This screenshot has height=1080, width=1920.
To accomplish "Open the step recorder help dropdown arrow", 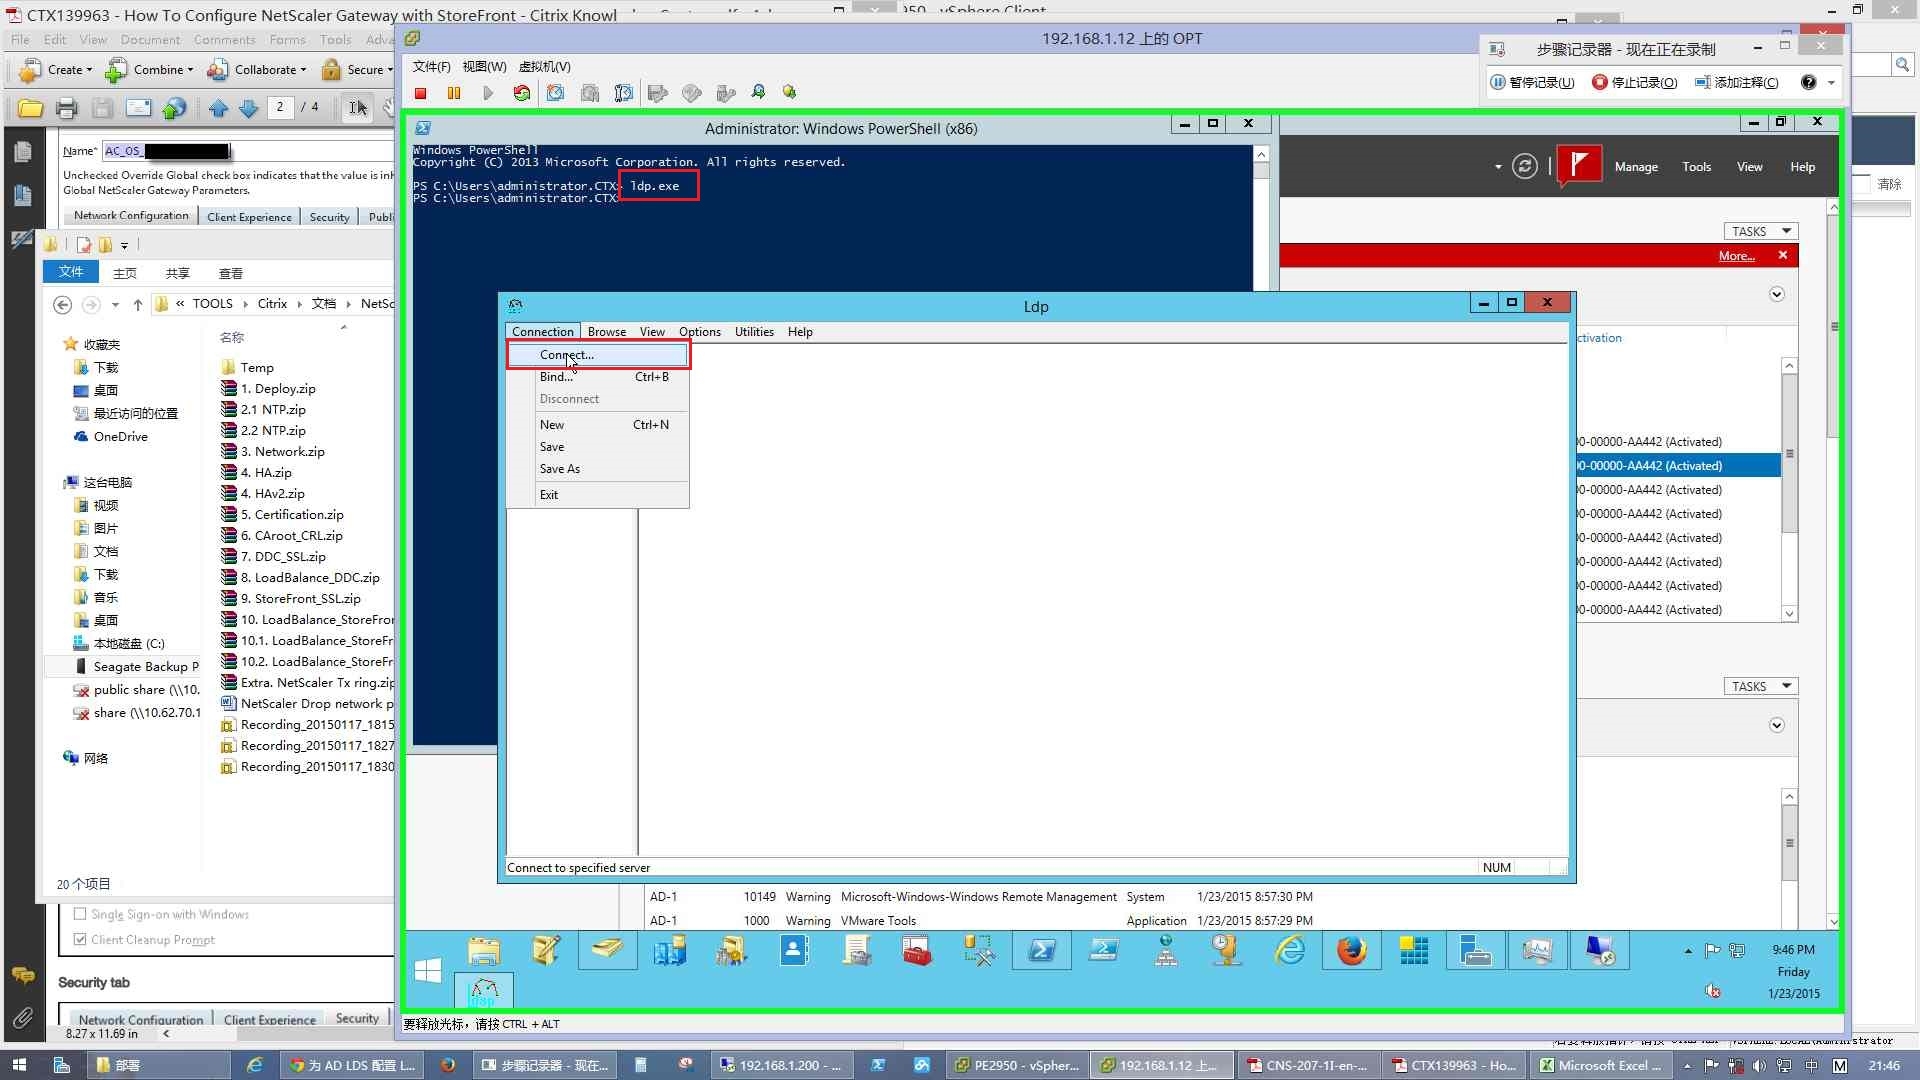I will coord(1831,83).
